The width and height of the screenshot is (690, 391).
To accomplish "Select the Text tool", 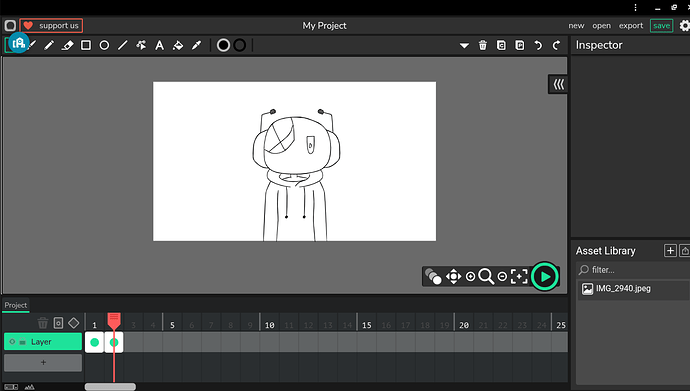I will (159, 45).
